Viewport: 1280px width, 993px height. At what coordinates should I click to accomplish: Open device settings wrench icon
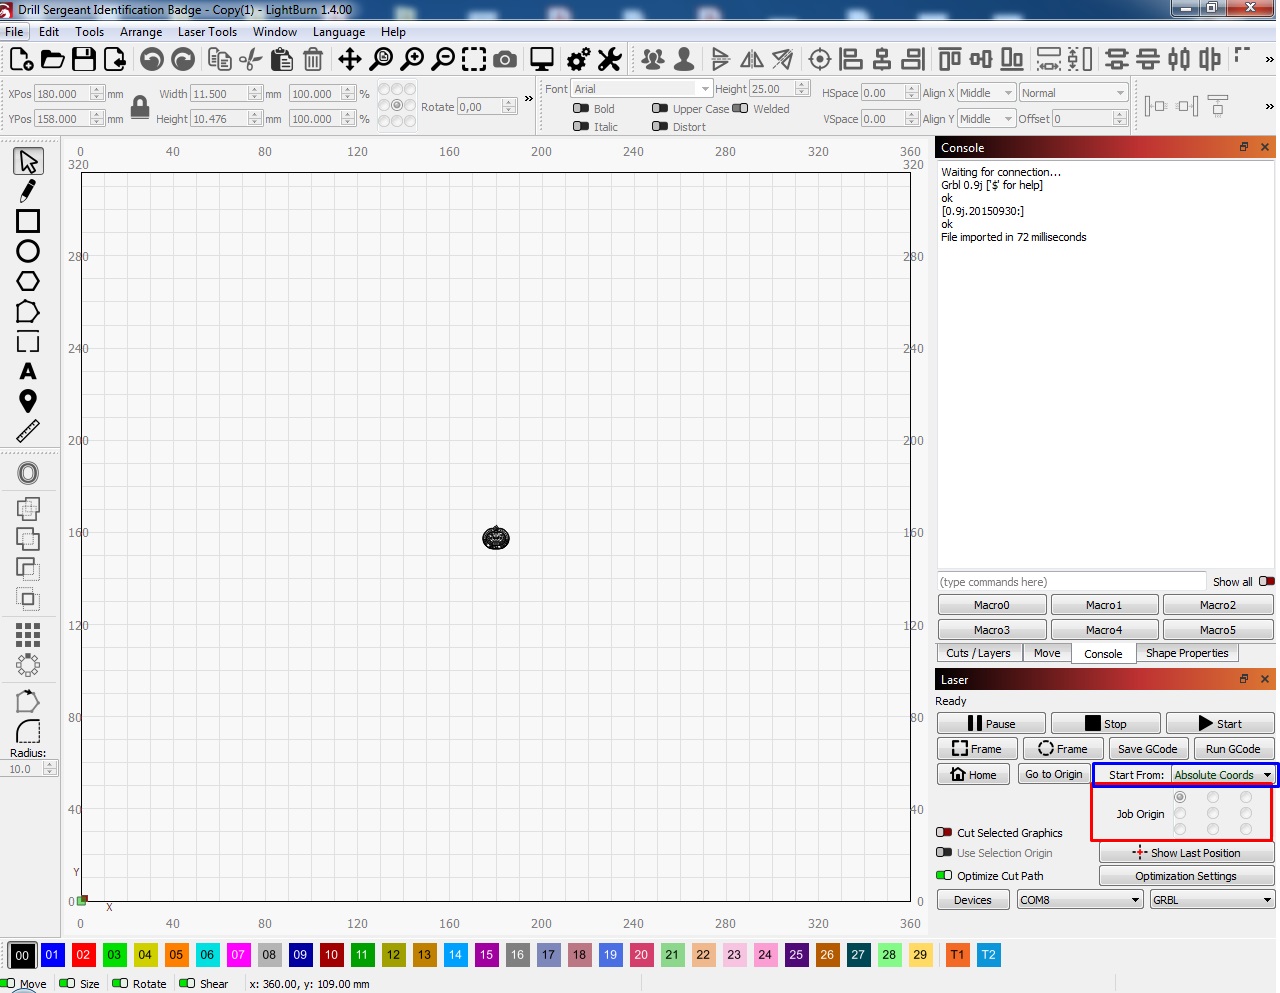coord(609,59)
